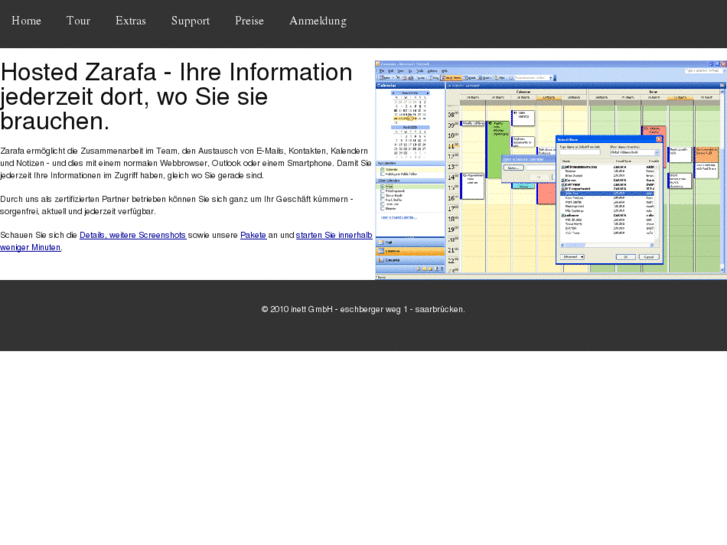727x545 pixels.
Task: Follow the 'Details, weitere Screenshots' link
Action: [133, 235]
